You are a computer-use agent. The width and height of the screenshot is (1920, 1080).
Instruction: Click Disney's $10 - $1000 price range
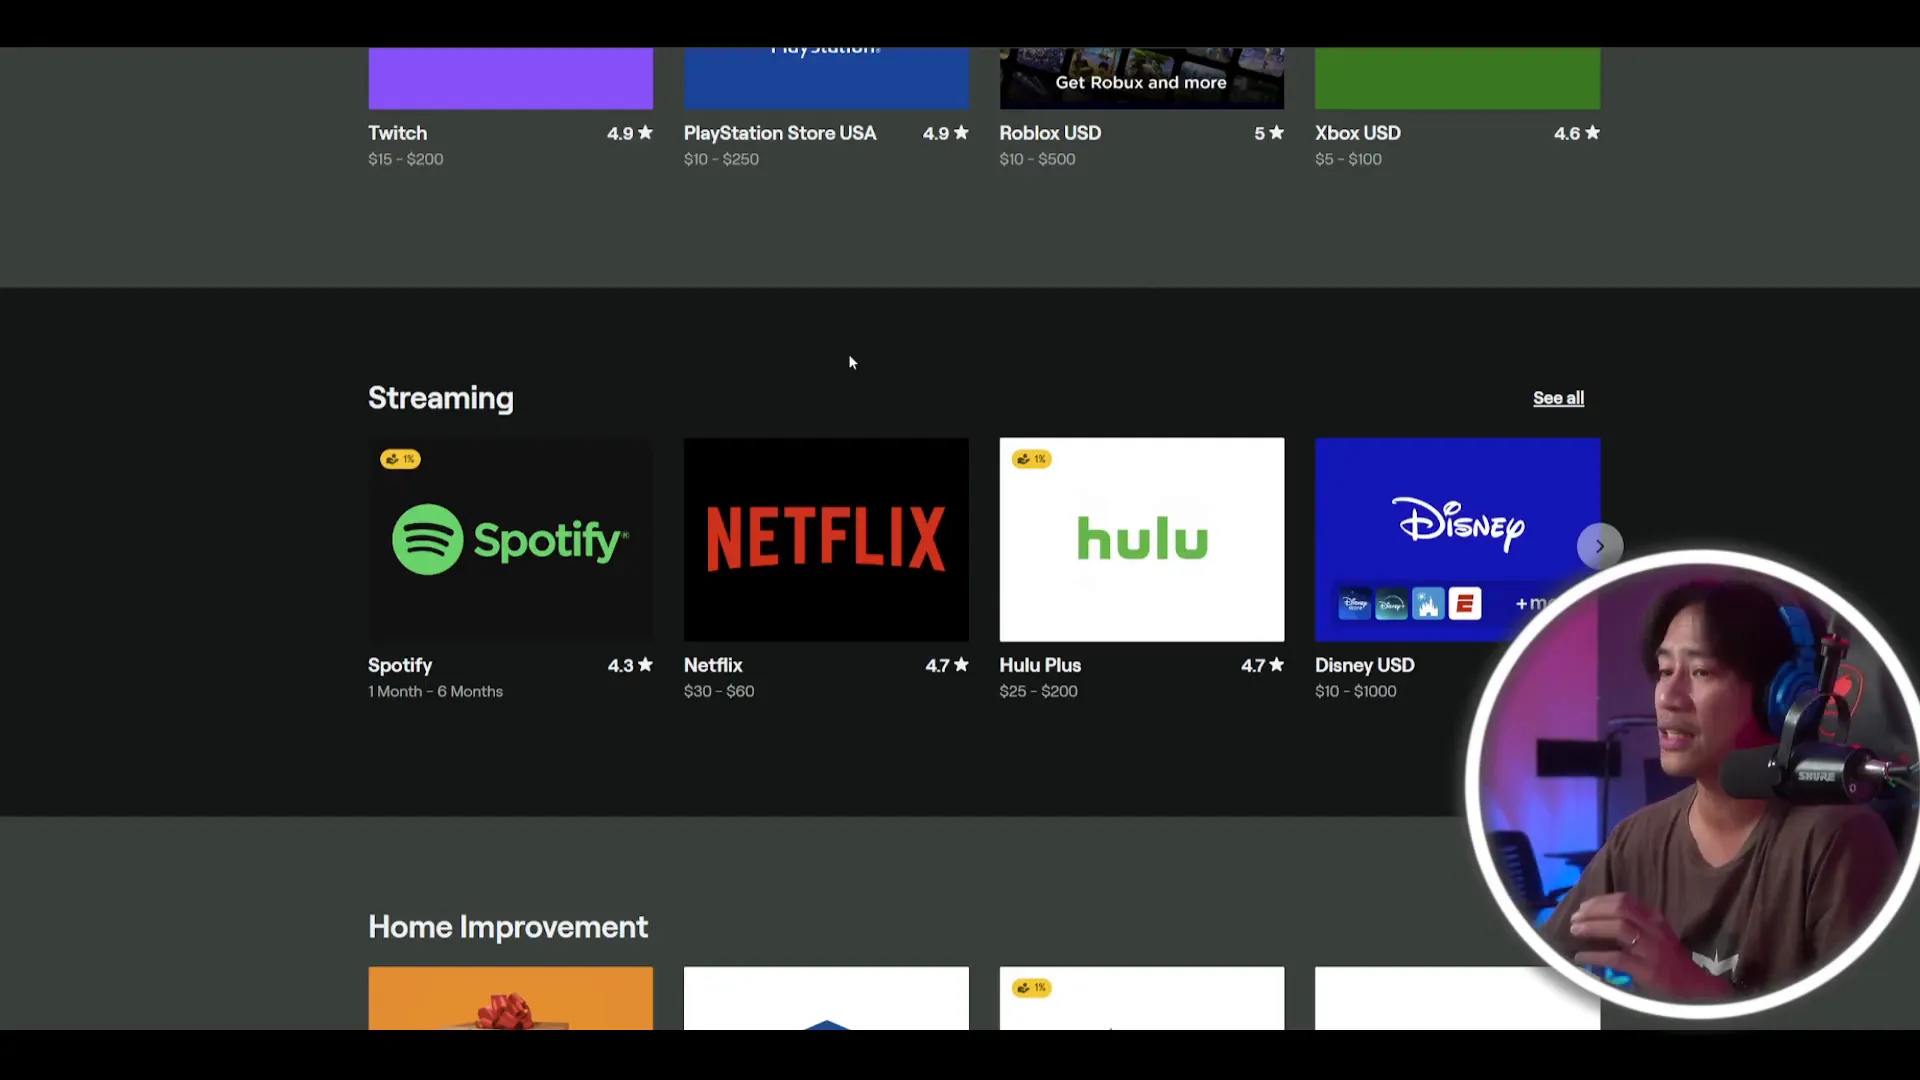coord(1355,691)
